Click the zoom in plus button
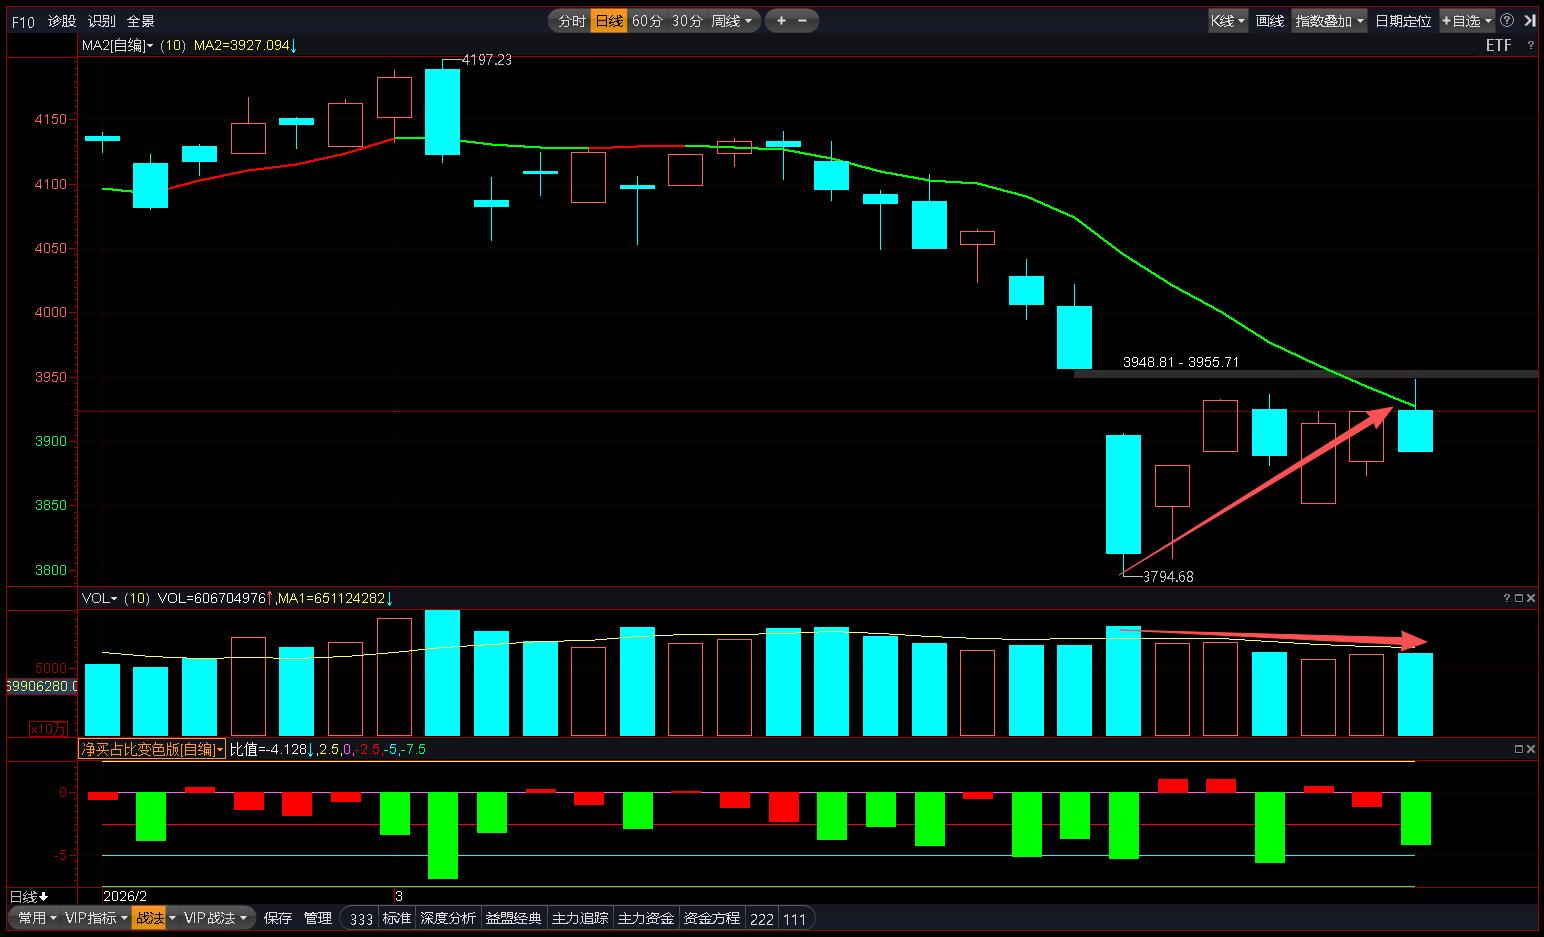1544x937 pixels. (781, 21)
